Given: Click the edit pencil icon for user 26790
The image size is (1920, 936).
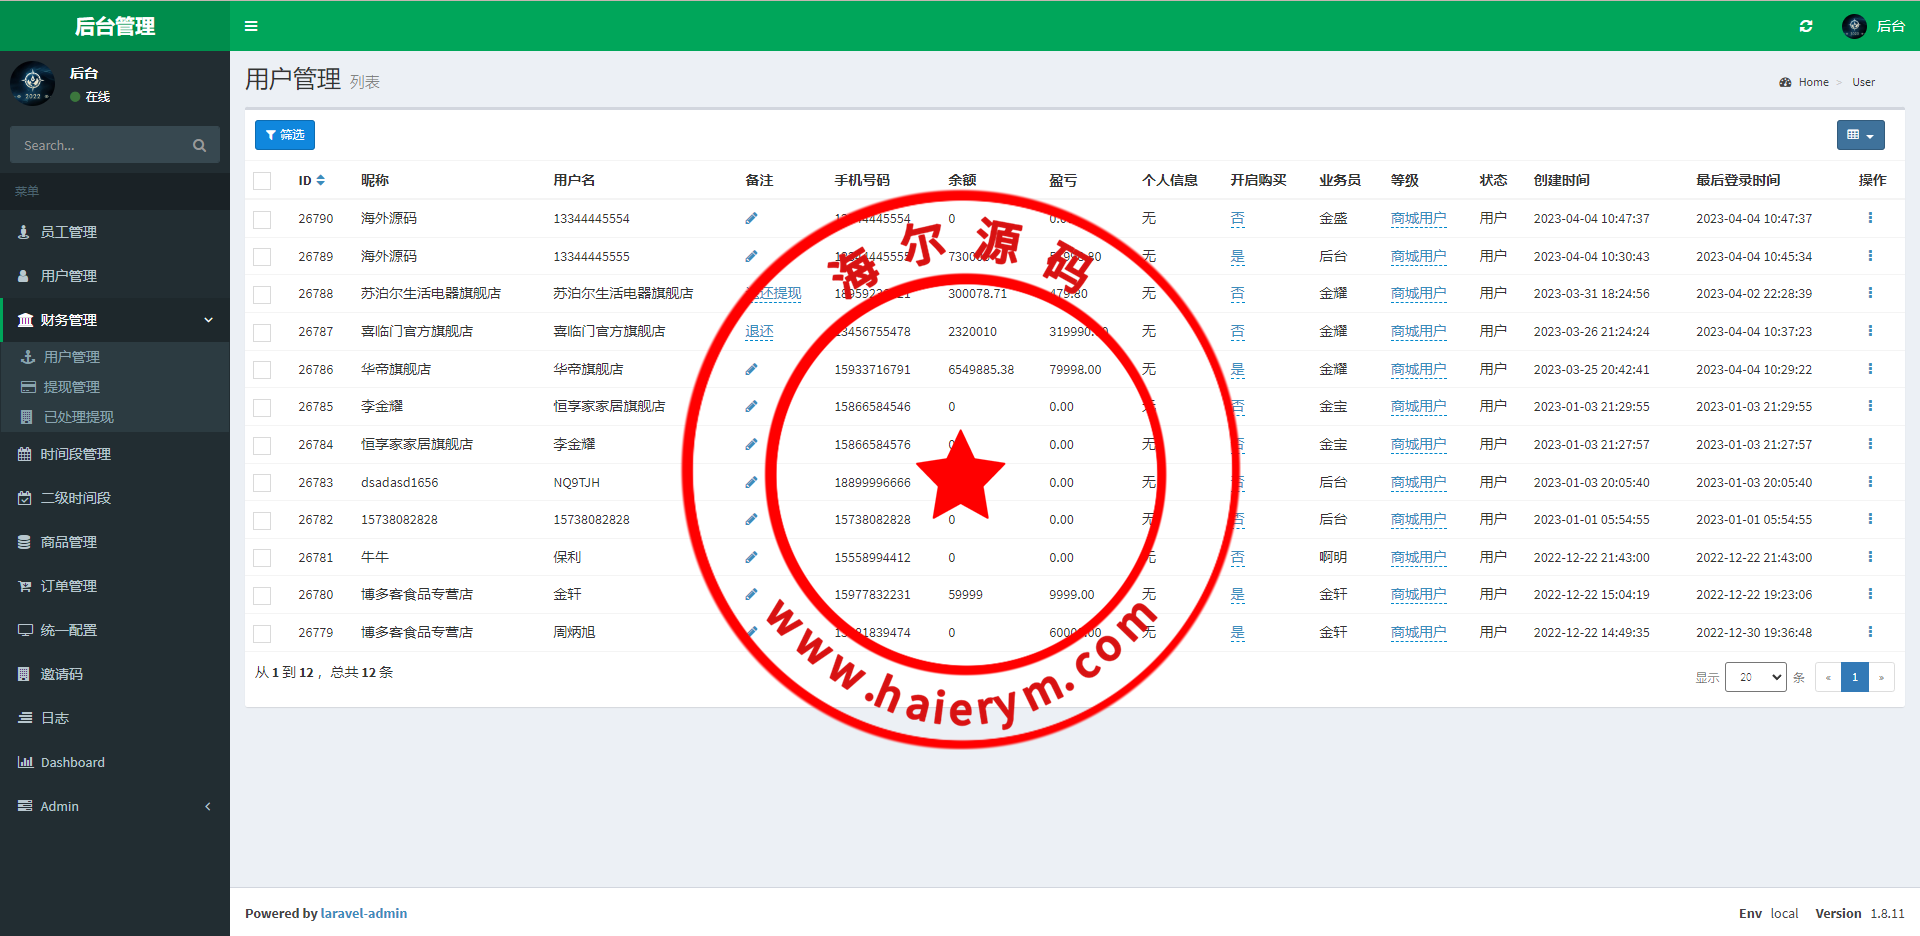Looking at the screenshot, I should tap(751, 218).
